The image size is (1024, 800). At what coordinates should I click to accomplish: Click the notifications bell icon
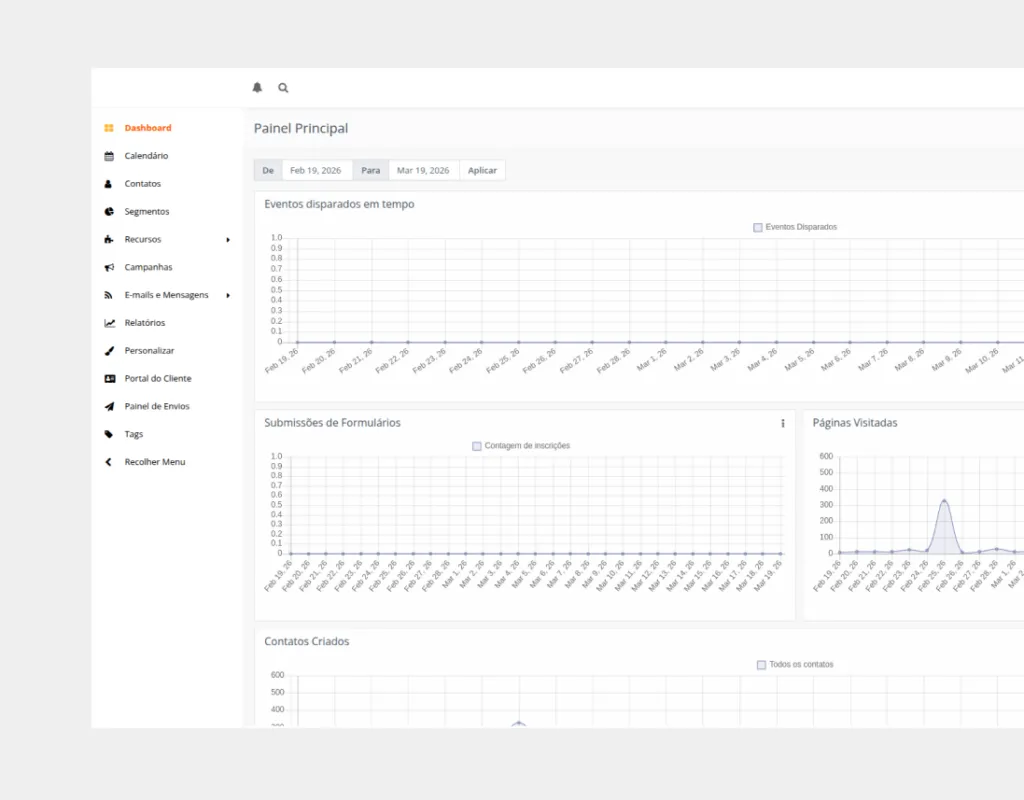(257, 88)
